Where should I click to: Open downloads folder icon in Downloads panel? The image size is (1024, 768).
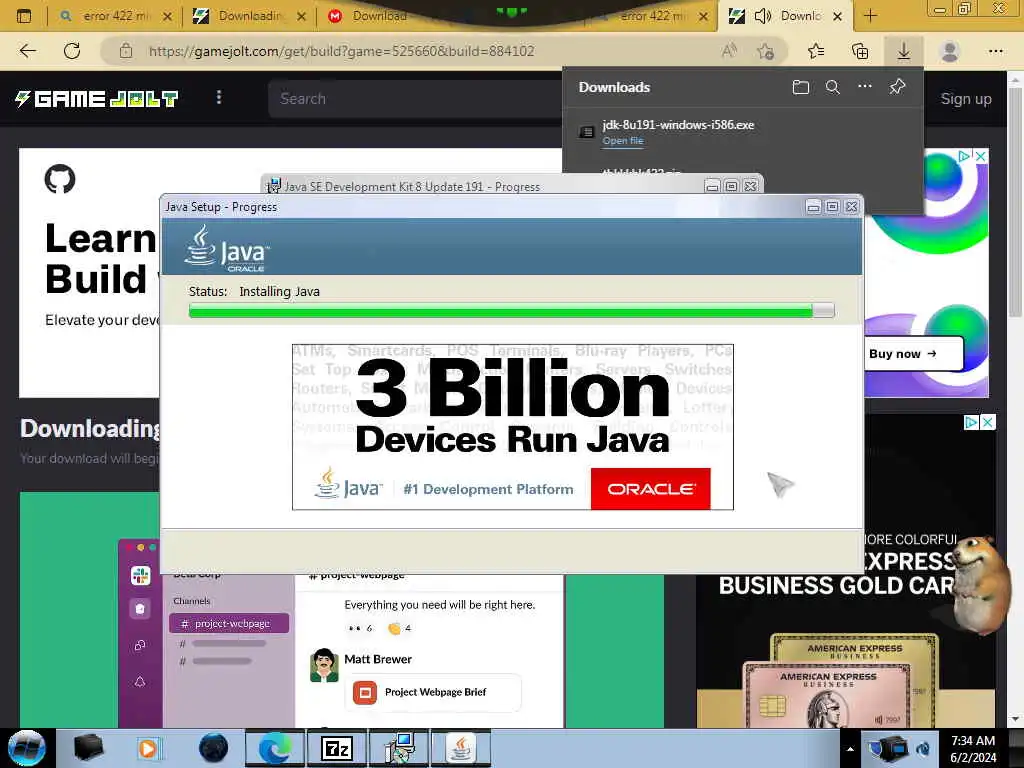(x=801, y=87)
